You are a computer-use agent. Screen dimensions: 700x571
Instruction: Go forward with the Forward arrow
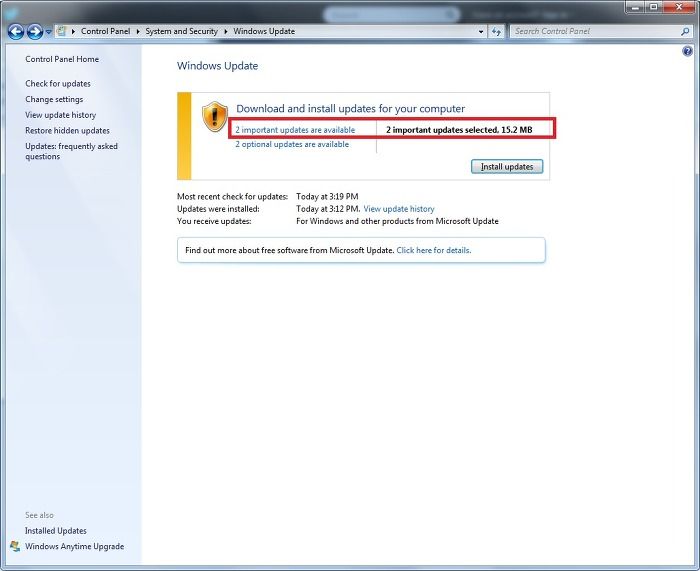(x=35, y=32)
